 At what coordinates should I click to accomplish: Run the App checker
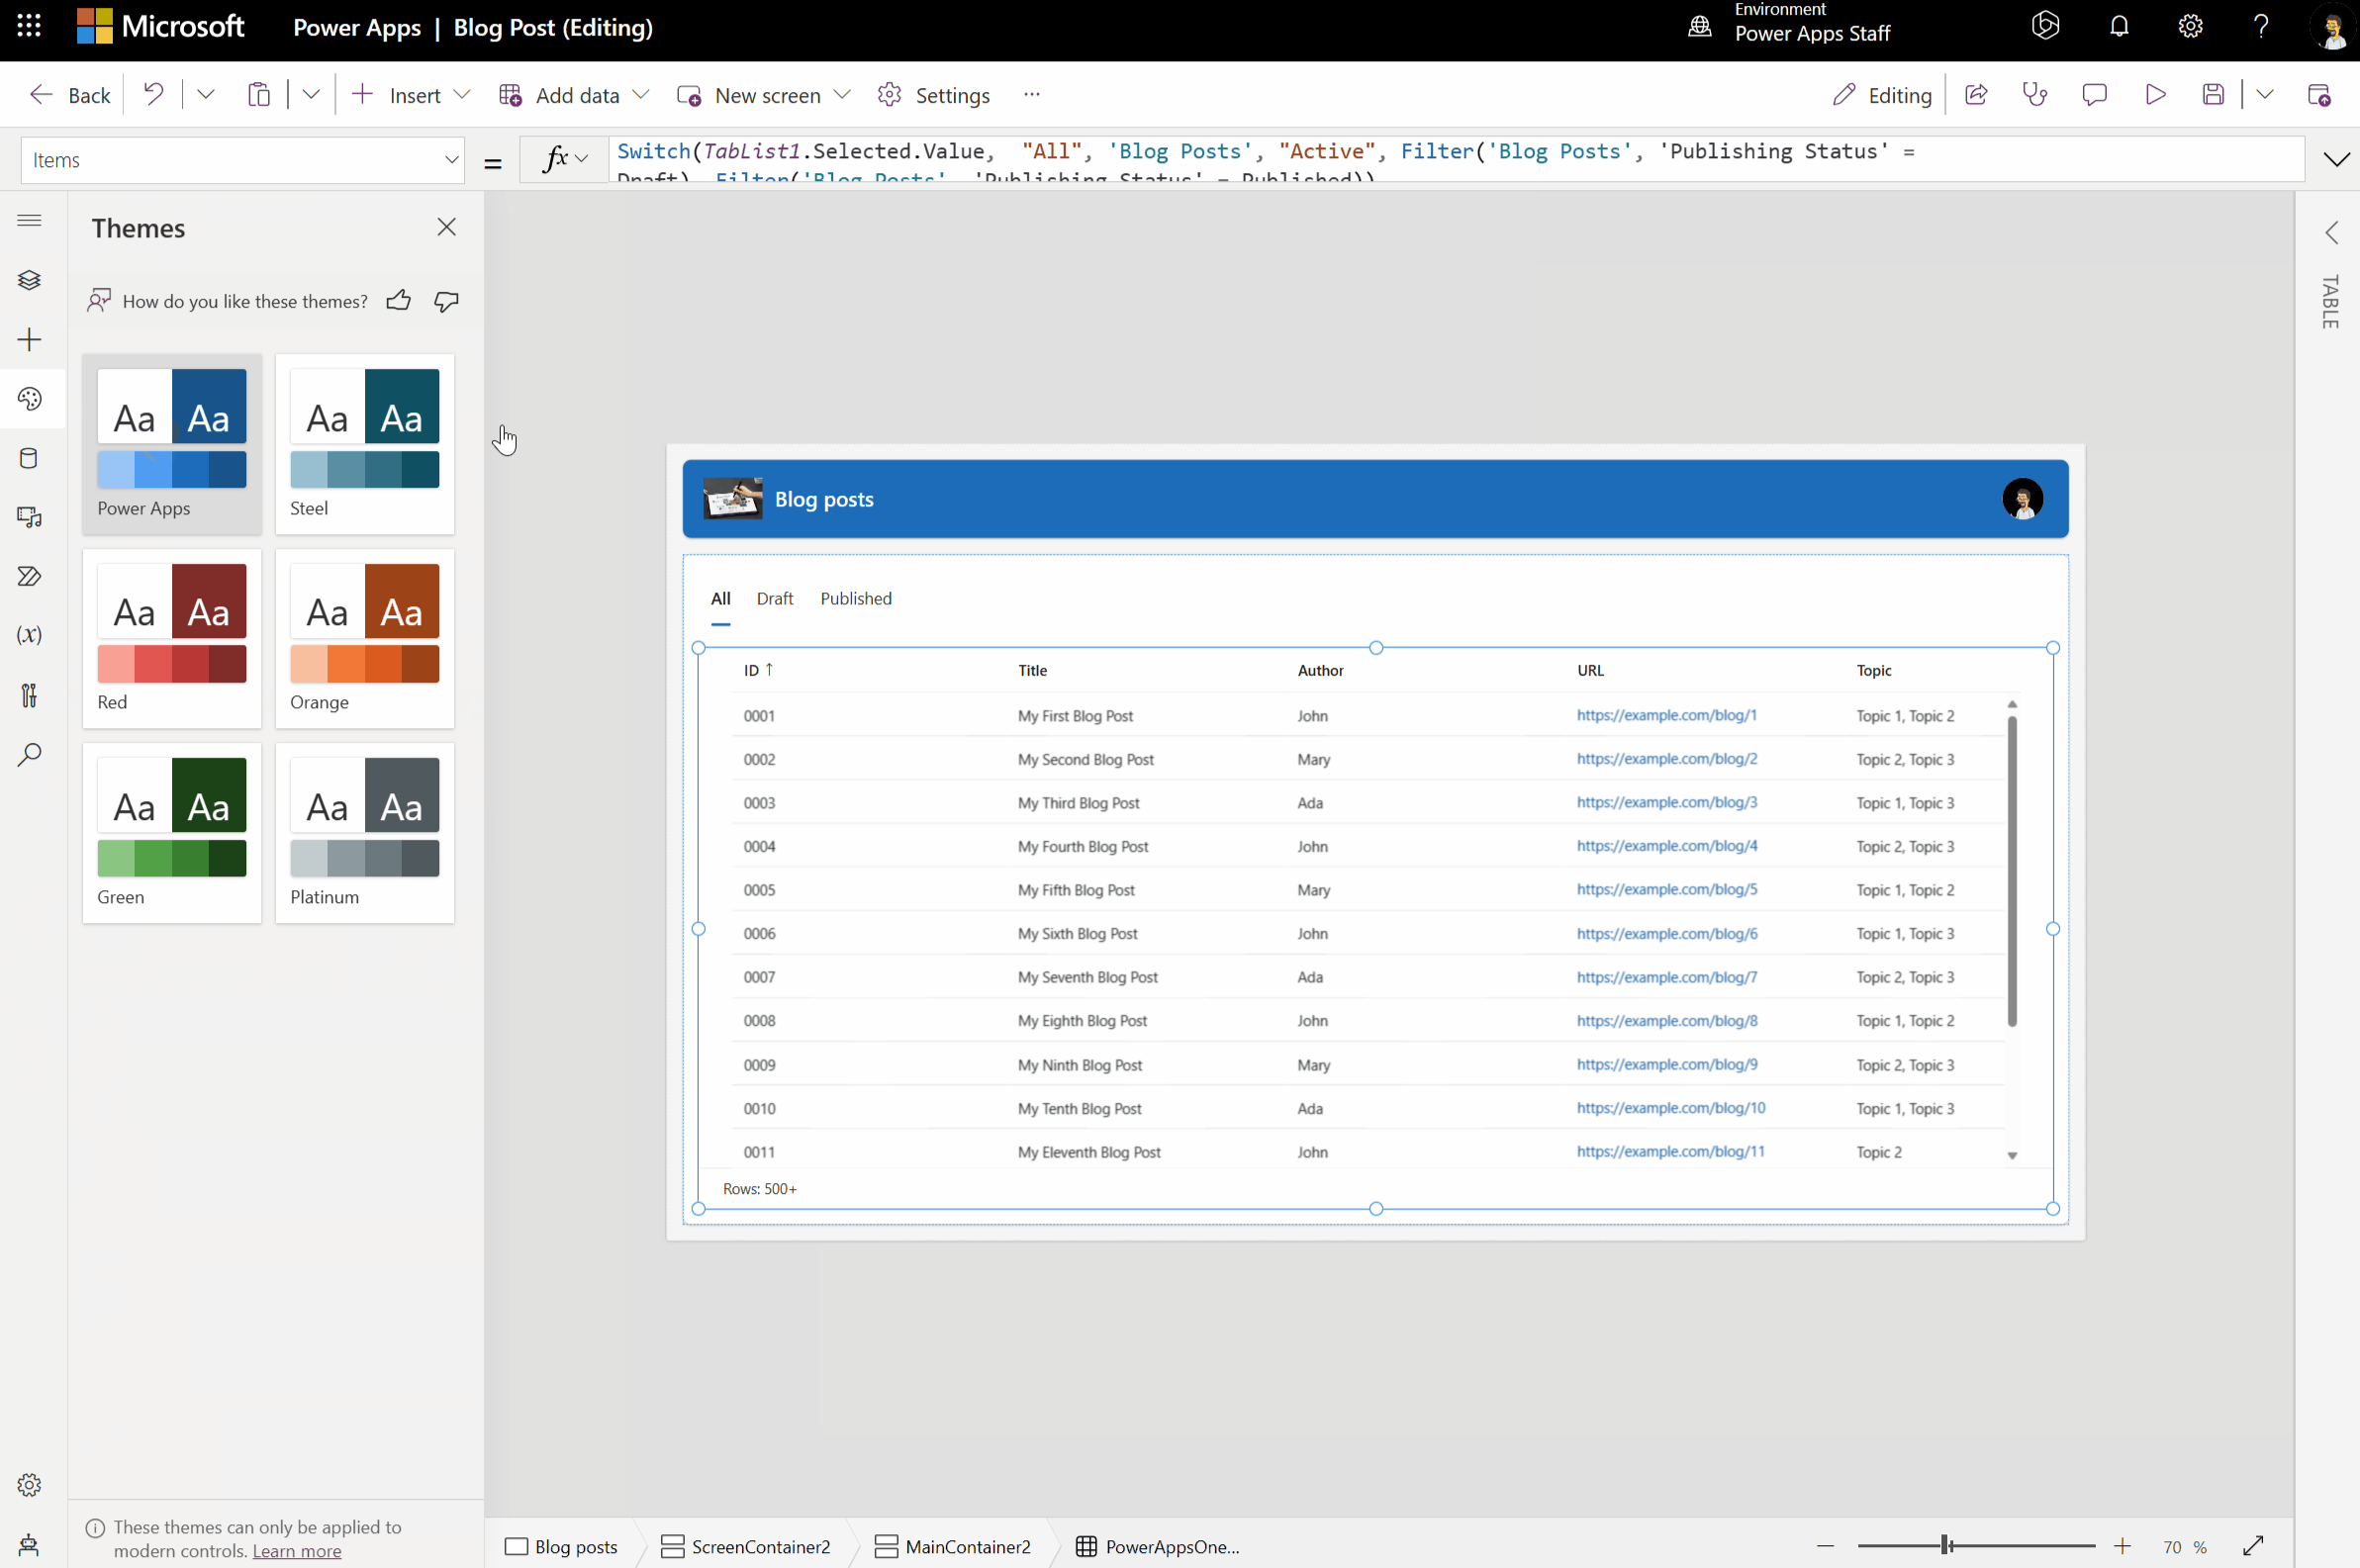click(x=2035, y=94)
